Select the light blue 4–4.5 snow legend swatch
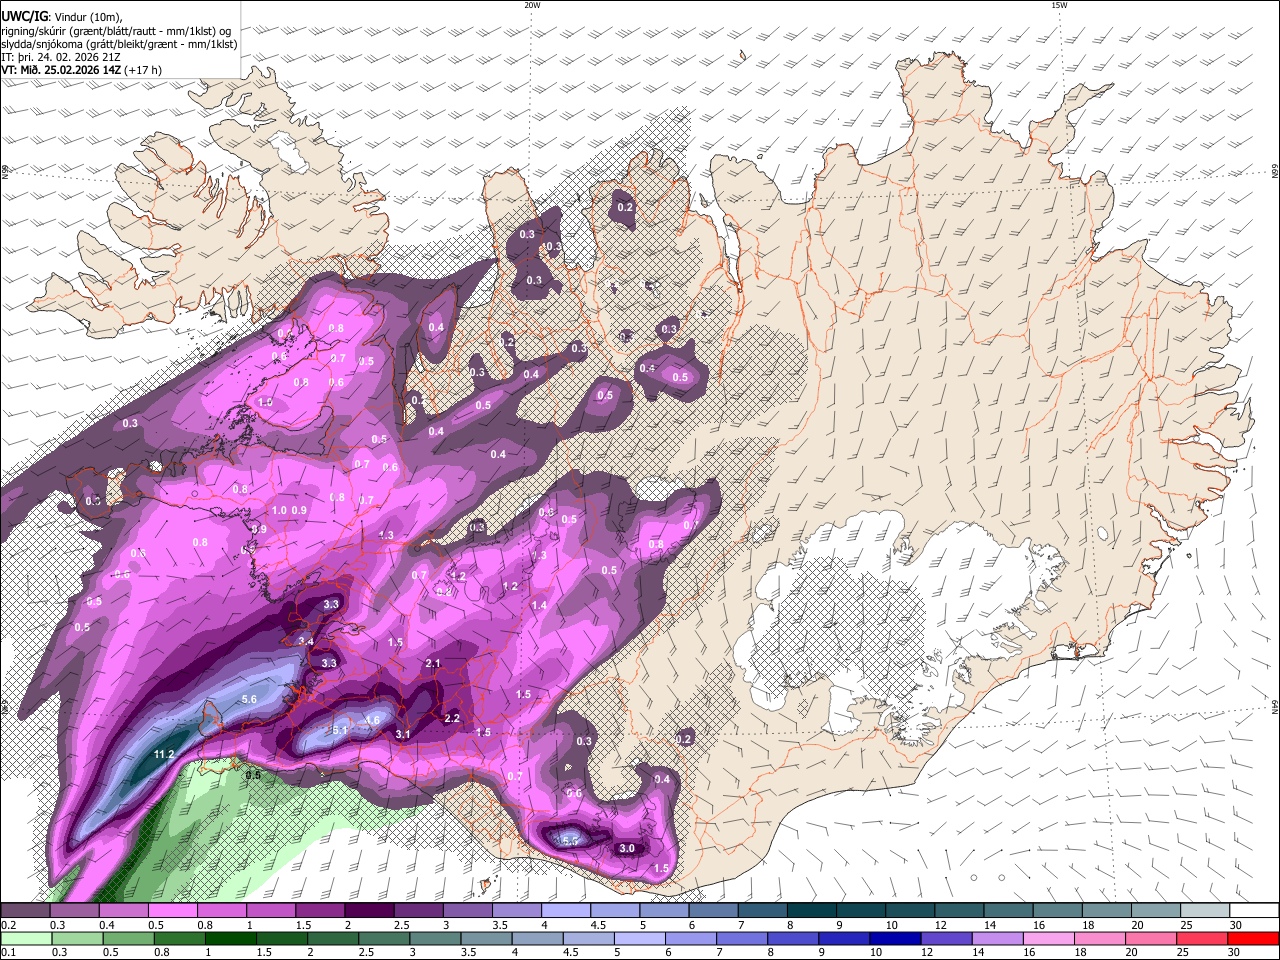 (x=564, y=911)
